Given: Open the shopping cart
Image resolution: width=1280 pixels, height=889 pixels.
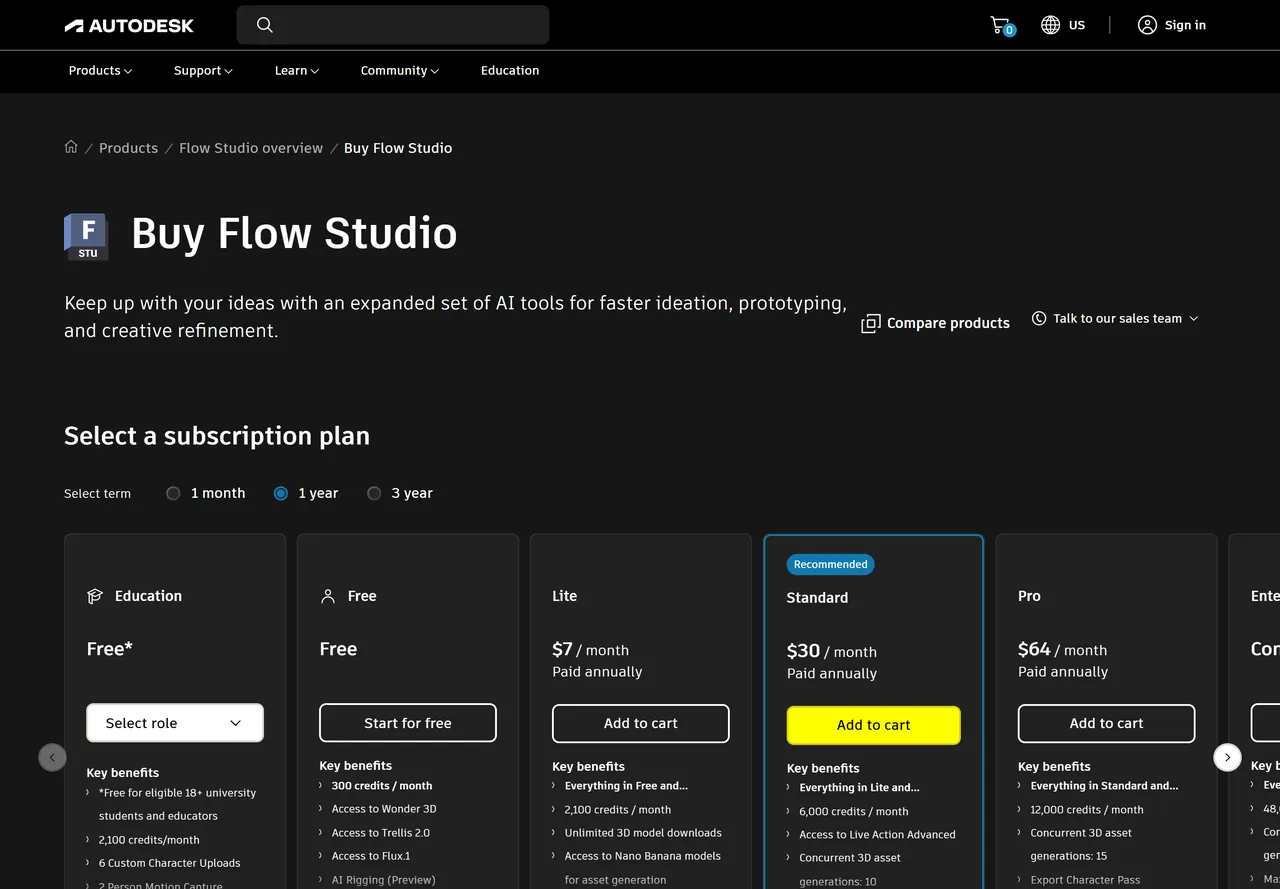Looking at the screenshot, I should [x=1002, y=26].
